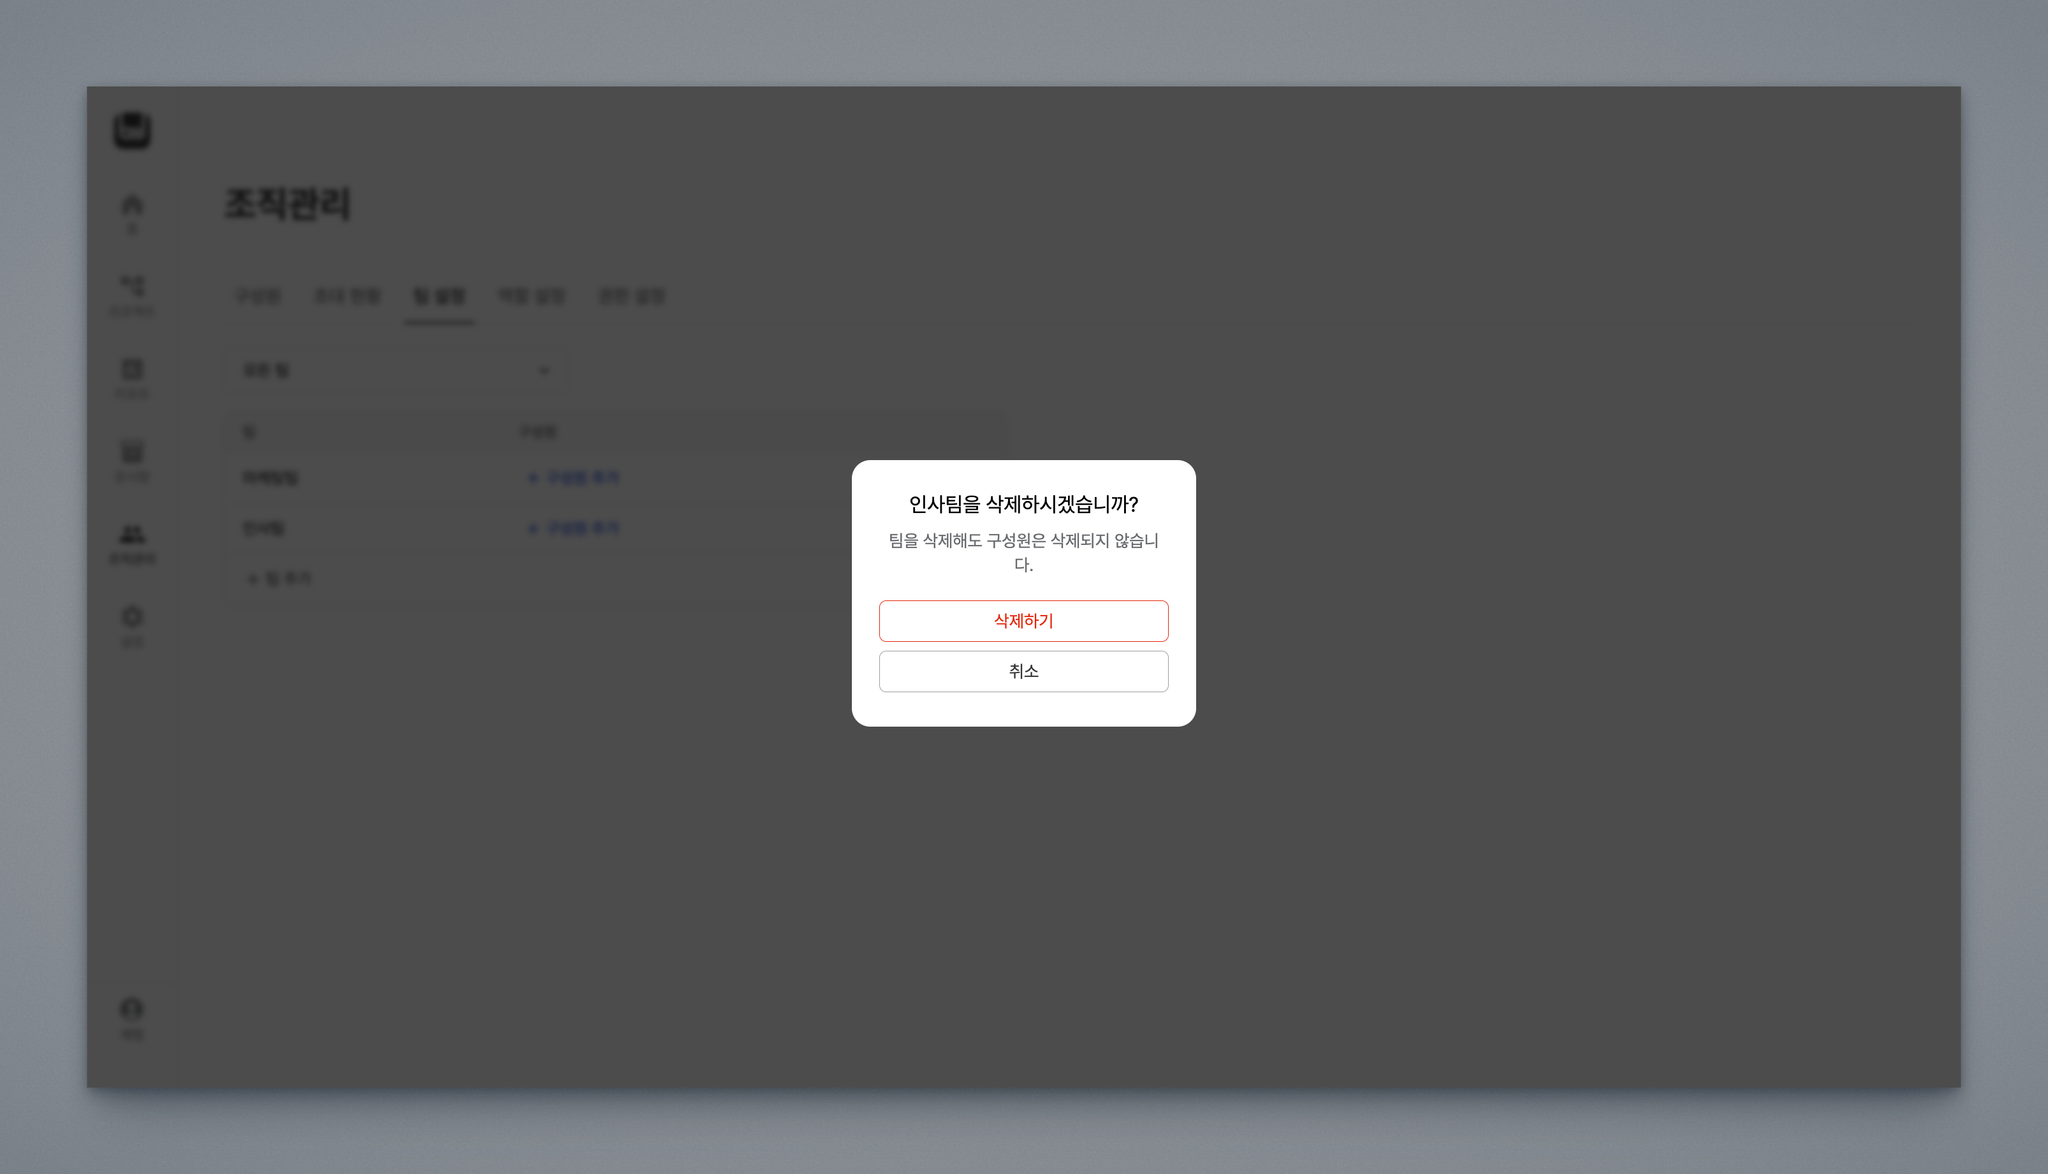This screenshot has width=2048, height=1174.
Task: Click the + 팀 추가 add team button
Action: pyautogui.click(x=280, y=578)
